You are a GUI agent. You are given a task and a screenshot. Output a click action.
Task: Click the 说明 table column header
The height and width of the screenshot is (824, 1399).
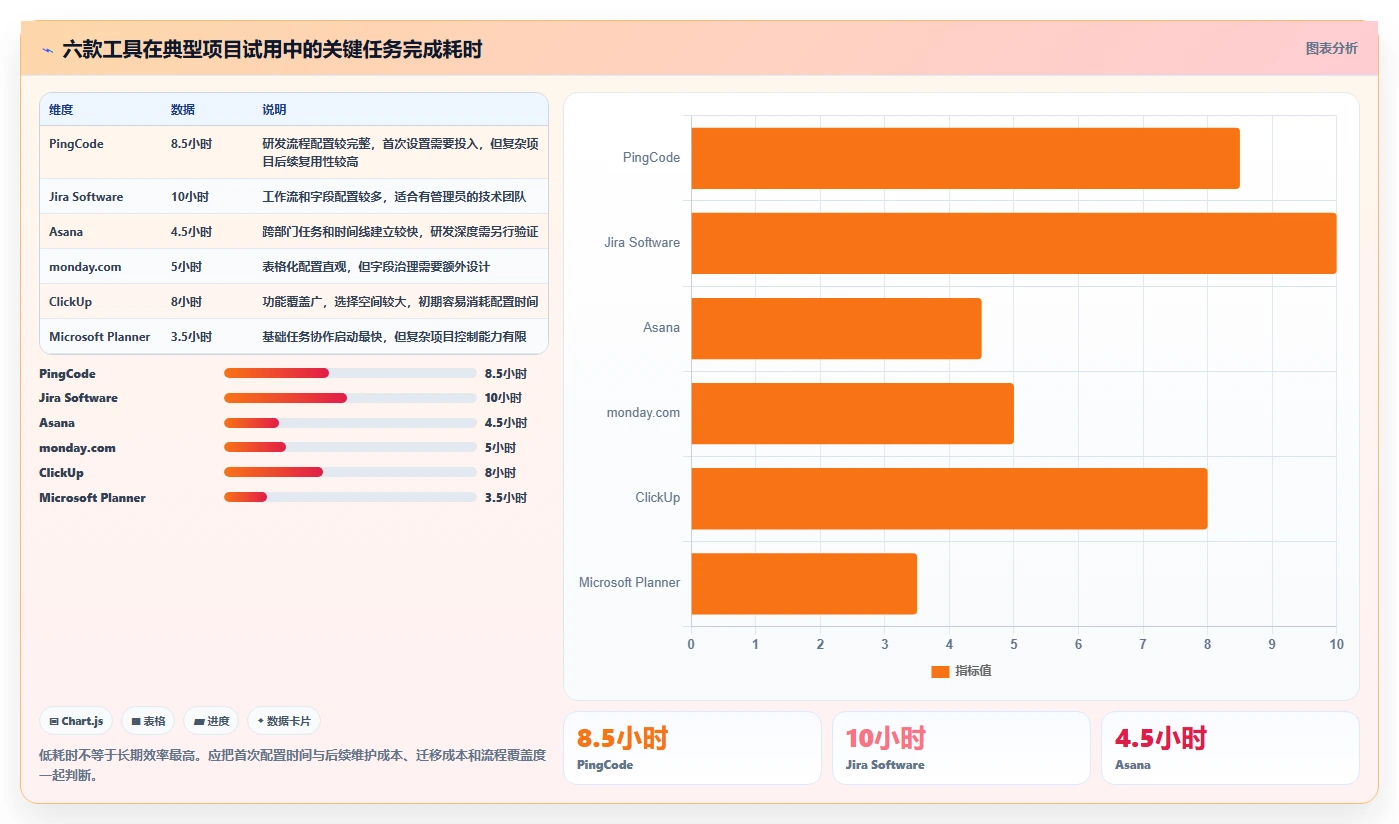(400, 109)
